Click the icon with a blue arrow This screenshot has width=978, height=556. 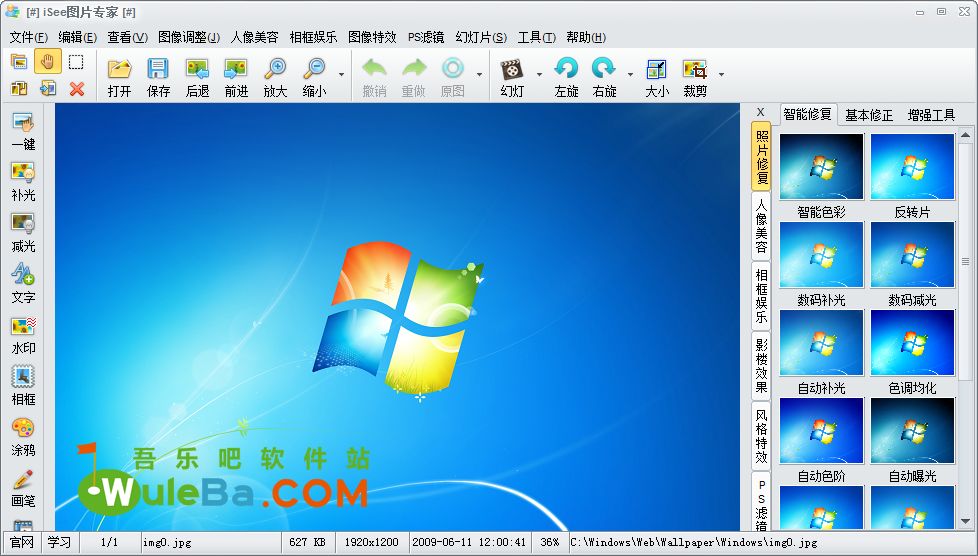pyautogui.click(x=48, y=89)
